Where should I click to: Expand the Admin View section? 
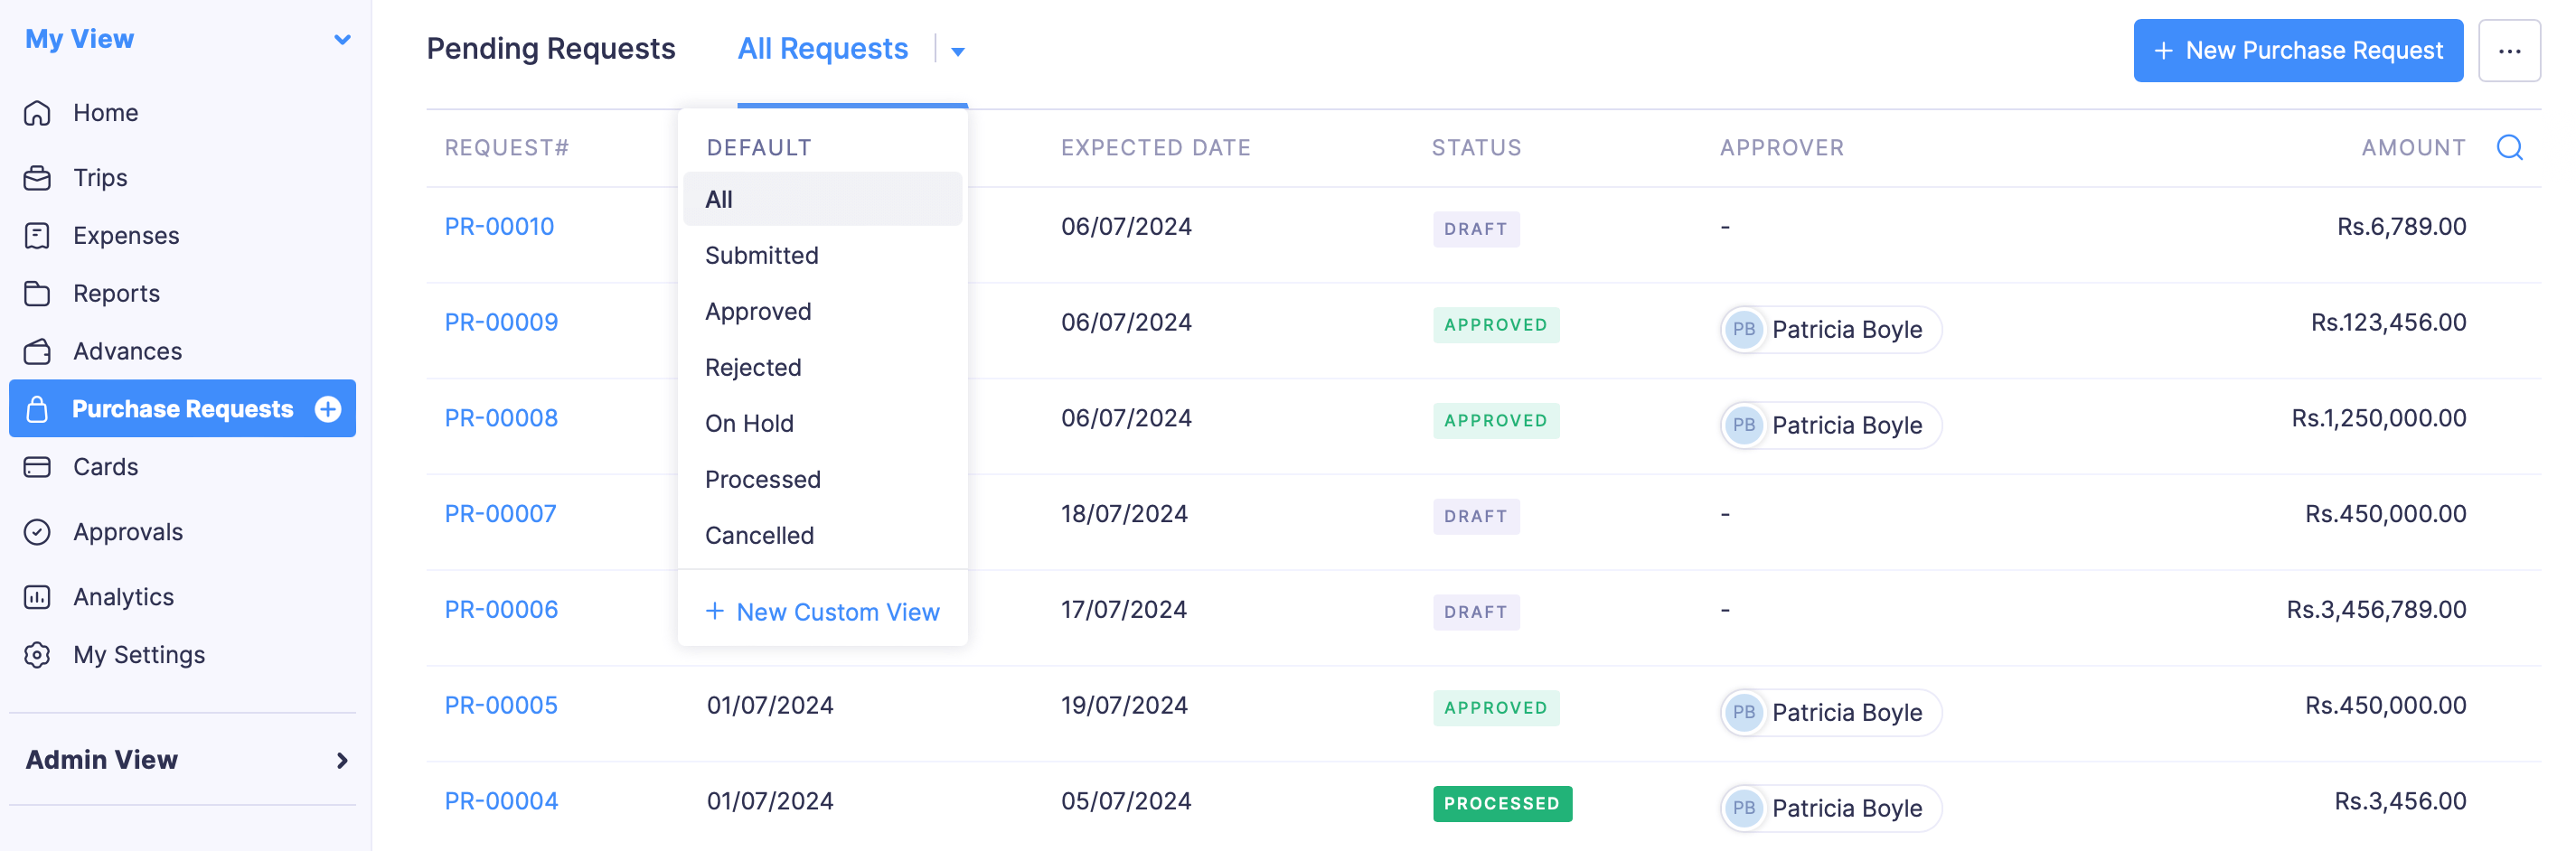coord(342,760)
